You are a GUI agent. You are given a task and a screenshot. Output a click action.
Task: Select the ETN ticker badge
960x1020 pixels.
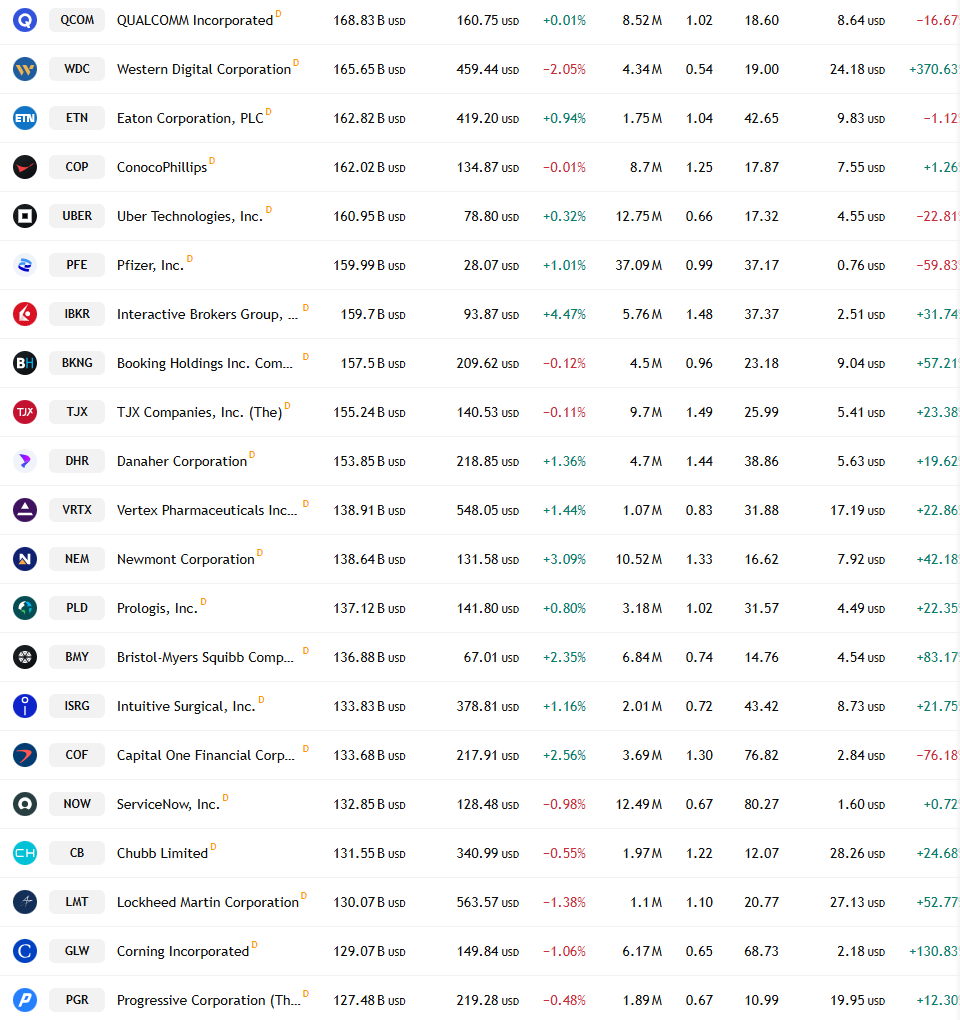77,118
